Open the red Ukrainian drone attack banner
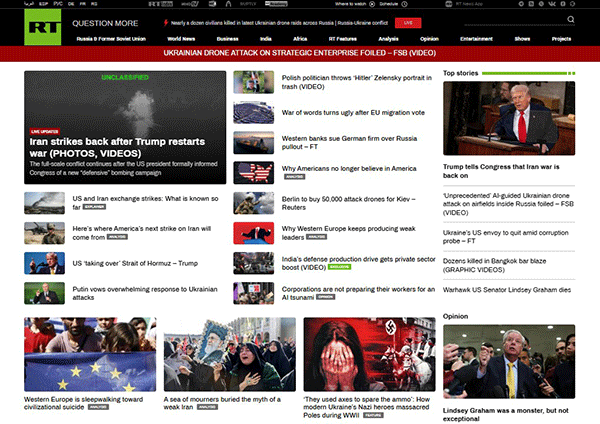 point(300,53)
